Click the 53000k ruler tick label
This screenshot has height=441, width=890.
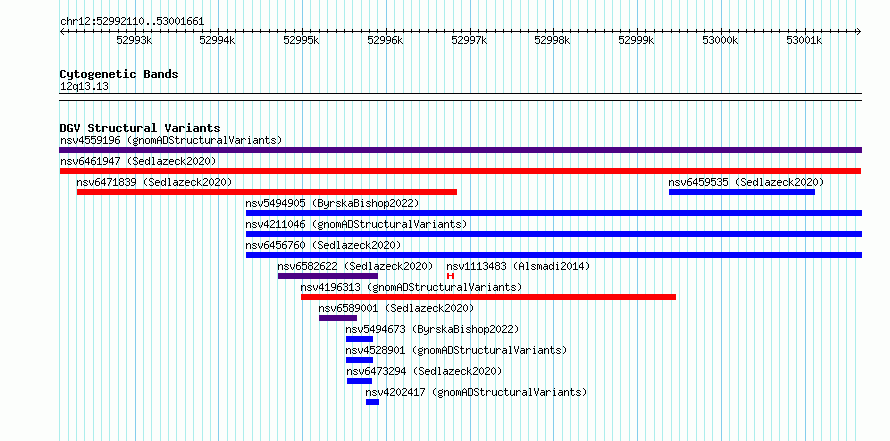pos(720,40)
